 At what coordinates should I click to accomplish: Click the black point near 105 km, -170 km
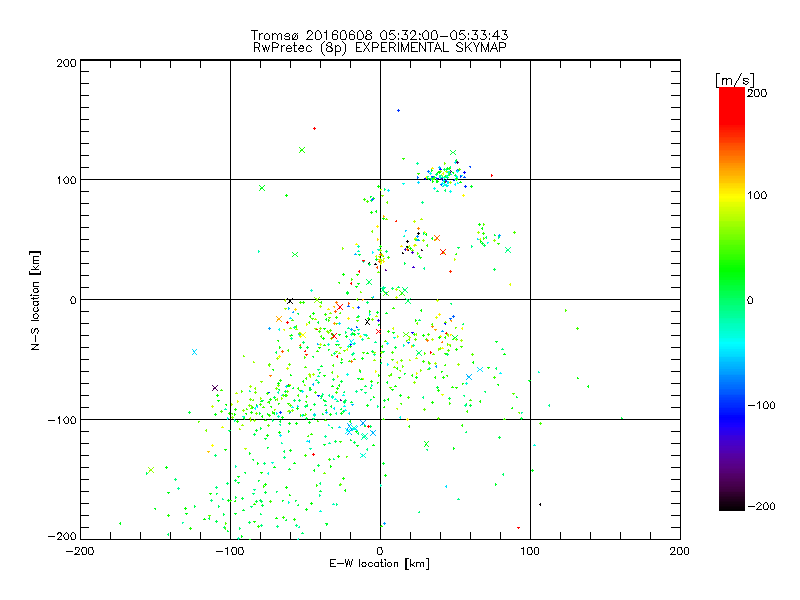(x=540, y=505)
